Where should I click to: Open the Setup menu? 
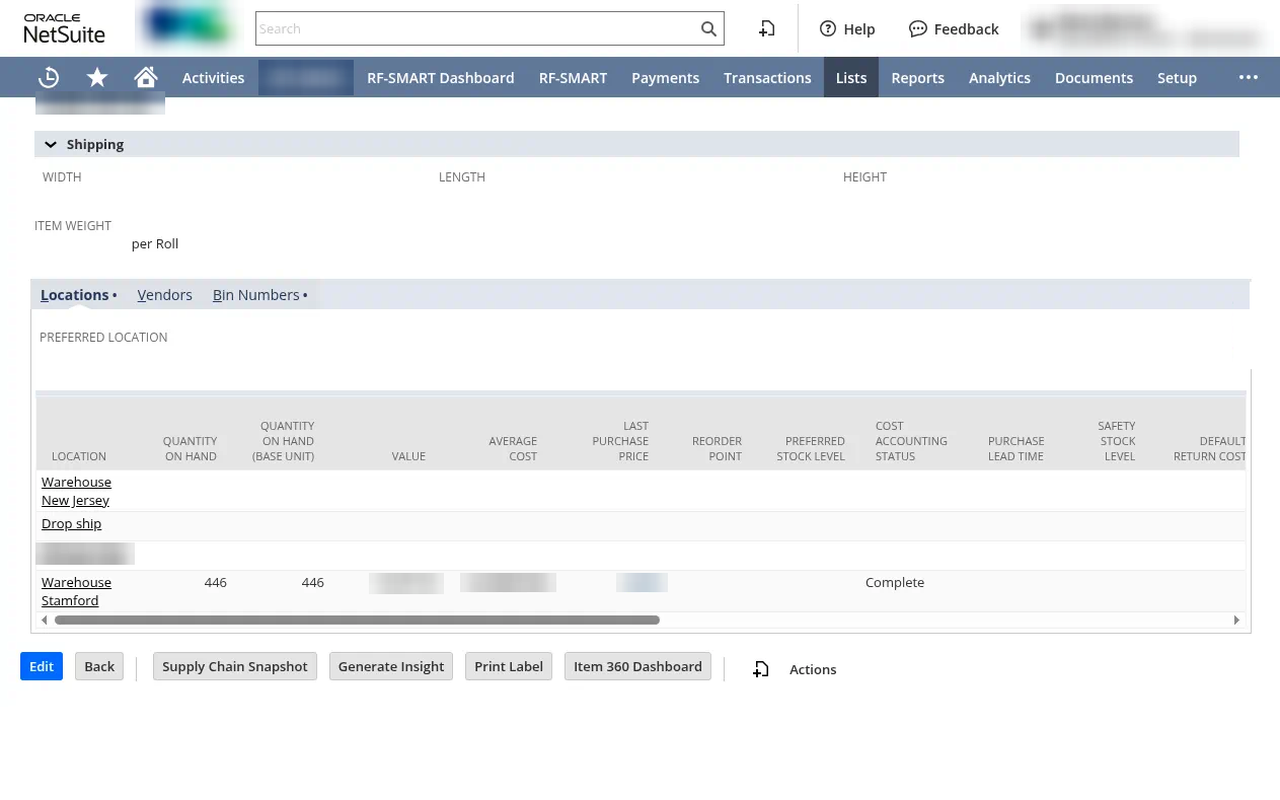[x=1176, y=77]
